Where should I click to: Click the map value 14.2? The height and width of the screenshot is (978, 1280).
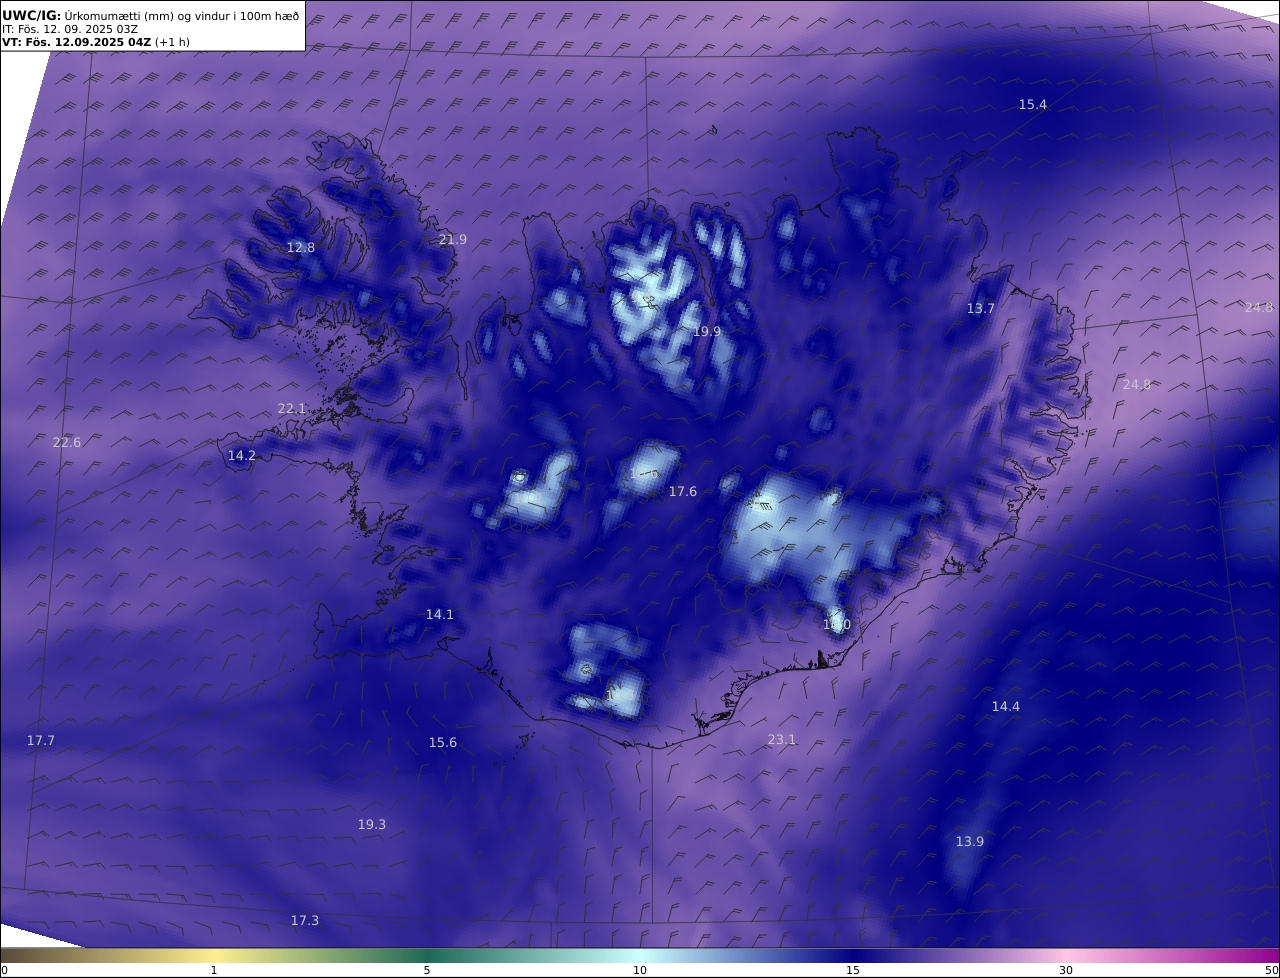[x=242, y=456]
